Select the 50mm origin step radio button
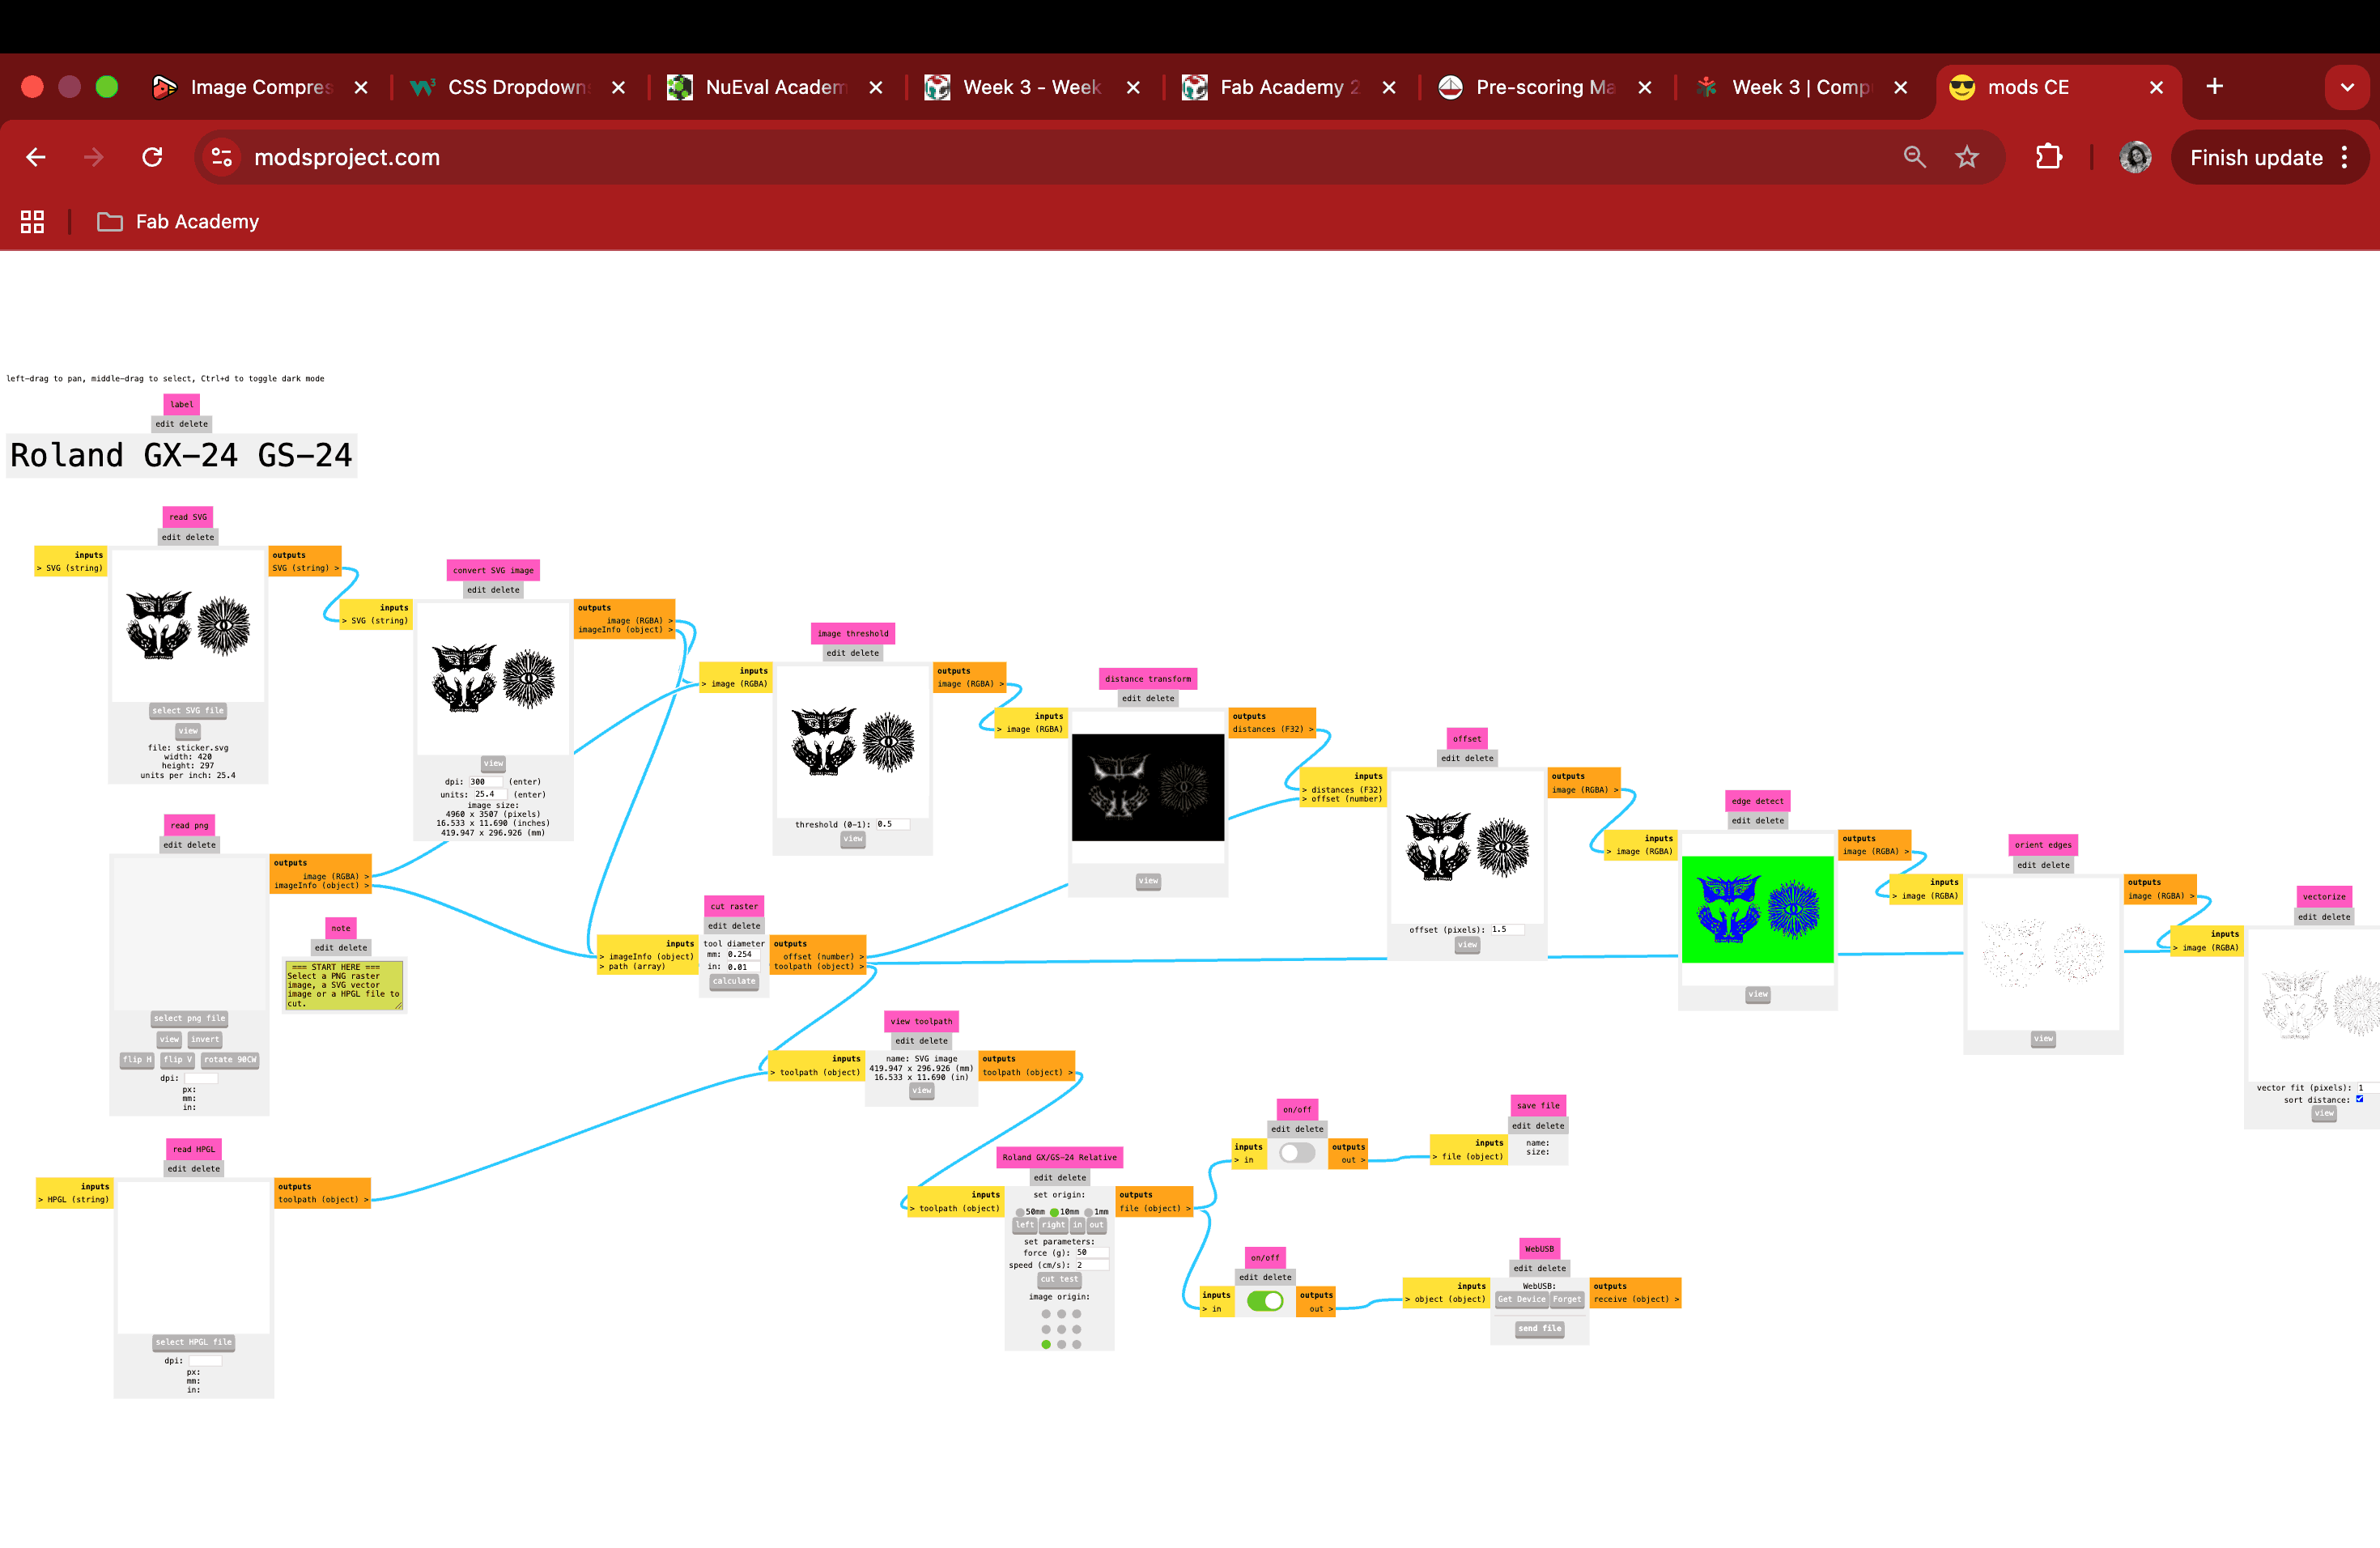This screenshot has width=2380, height=1548. tap(1020, 1212)
